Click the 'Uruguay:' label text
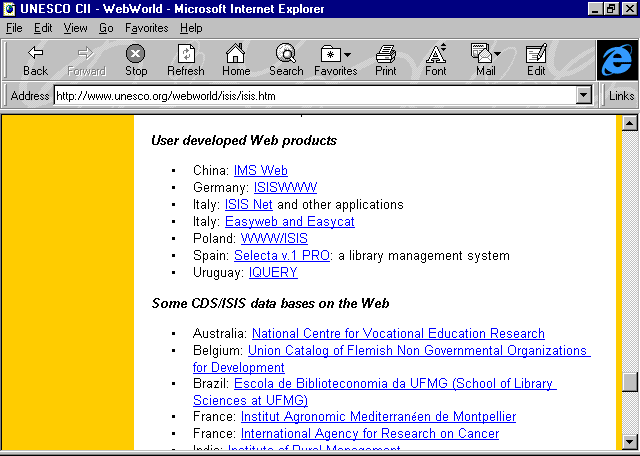 coord(218,272)
